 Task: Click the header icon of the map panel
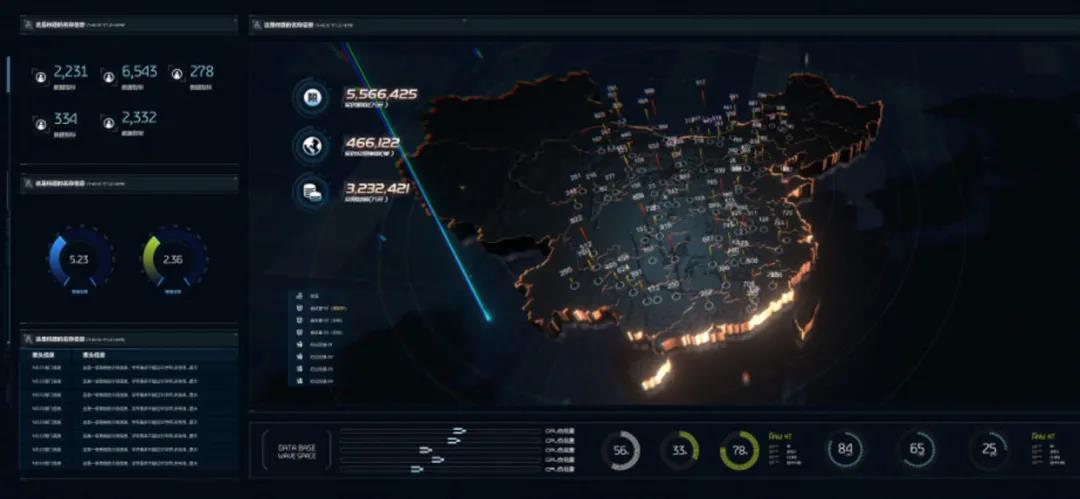257,26
